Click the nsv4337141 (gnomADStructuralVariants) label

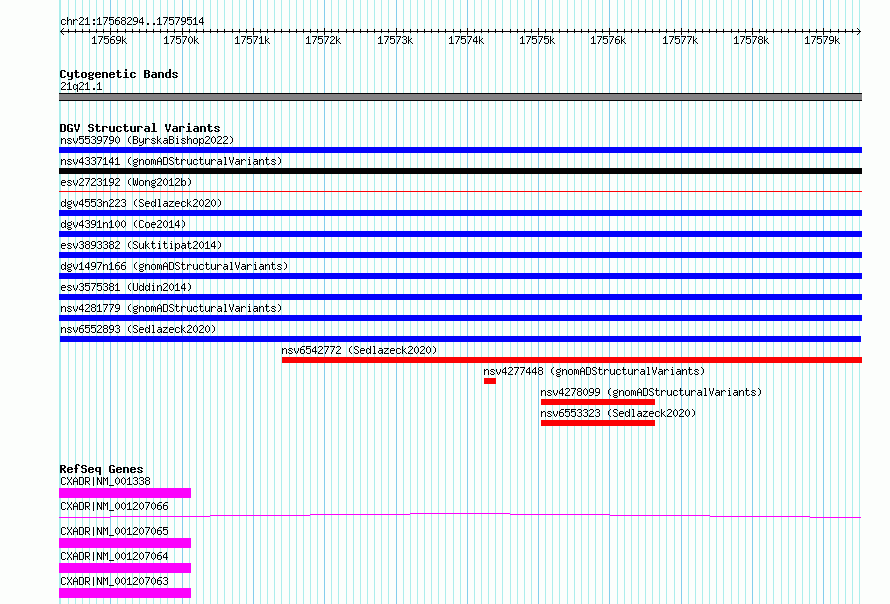[171, 161]
